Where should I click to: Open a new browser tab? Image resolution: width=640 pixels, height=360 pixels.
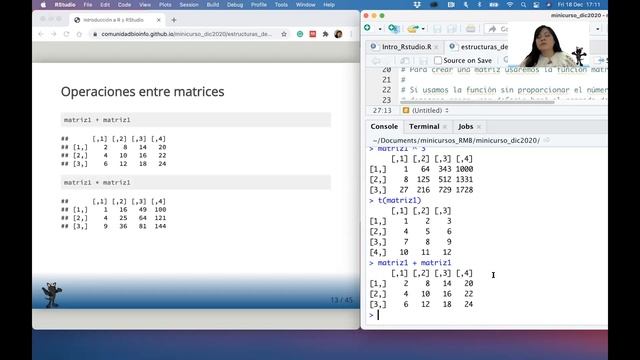174,20
